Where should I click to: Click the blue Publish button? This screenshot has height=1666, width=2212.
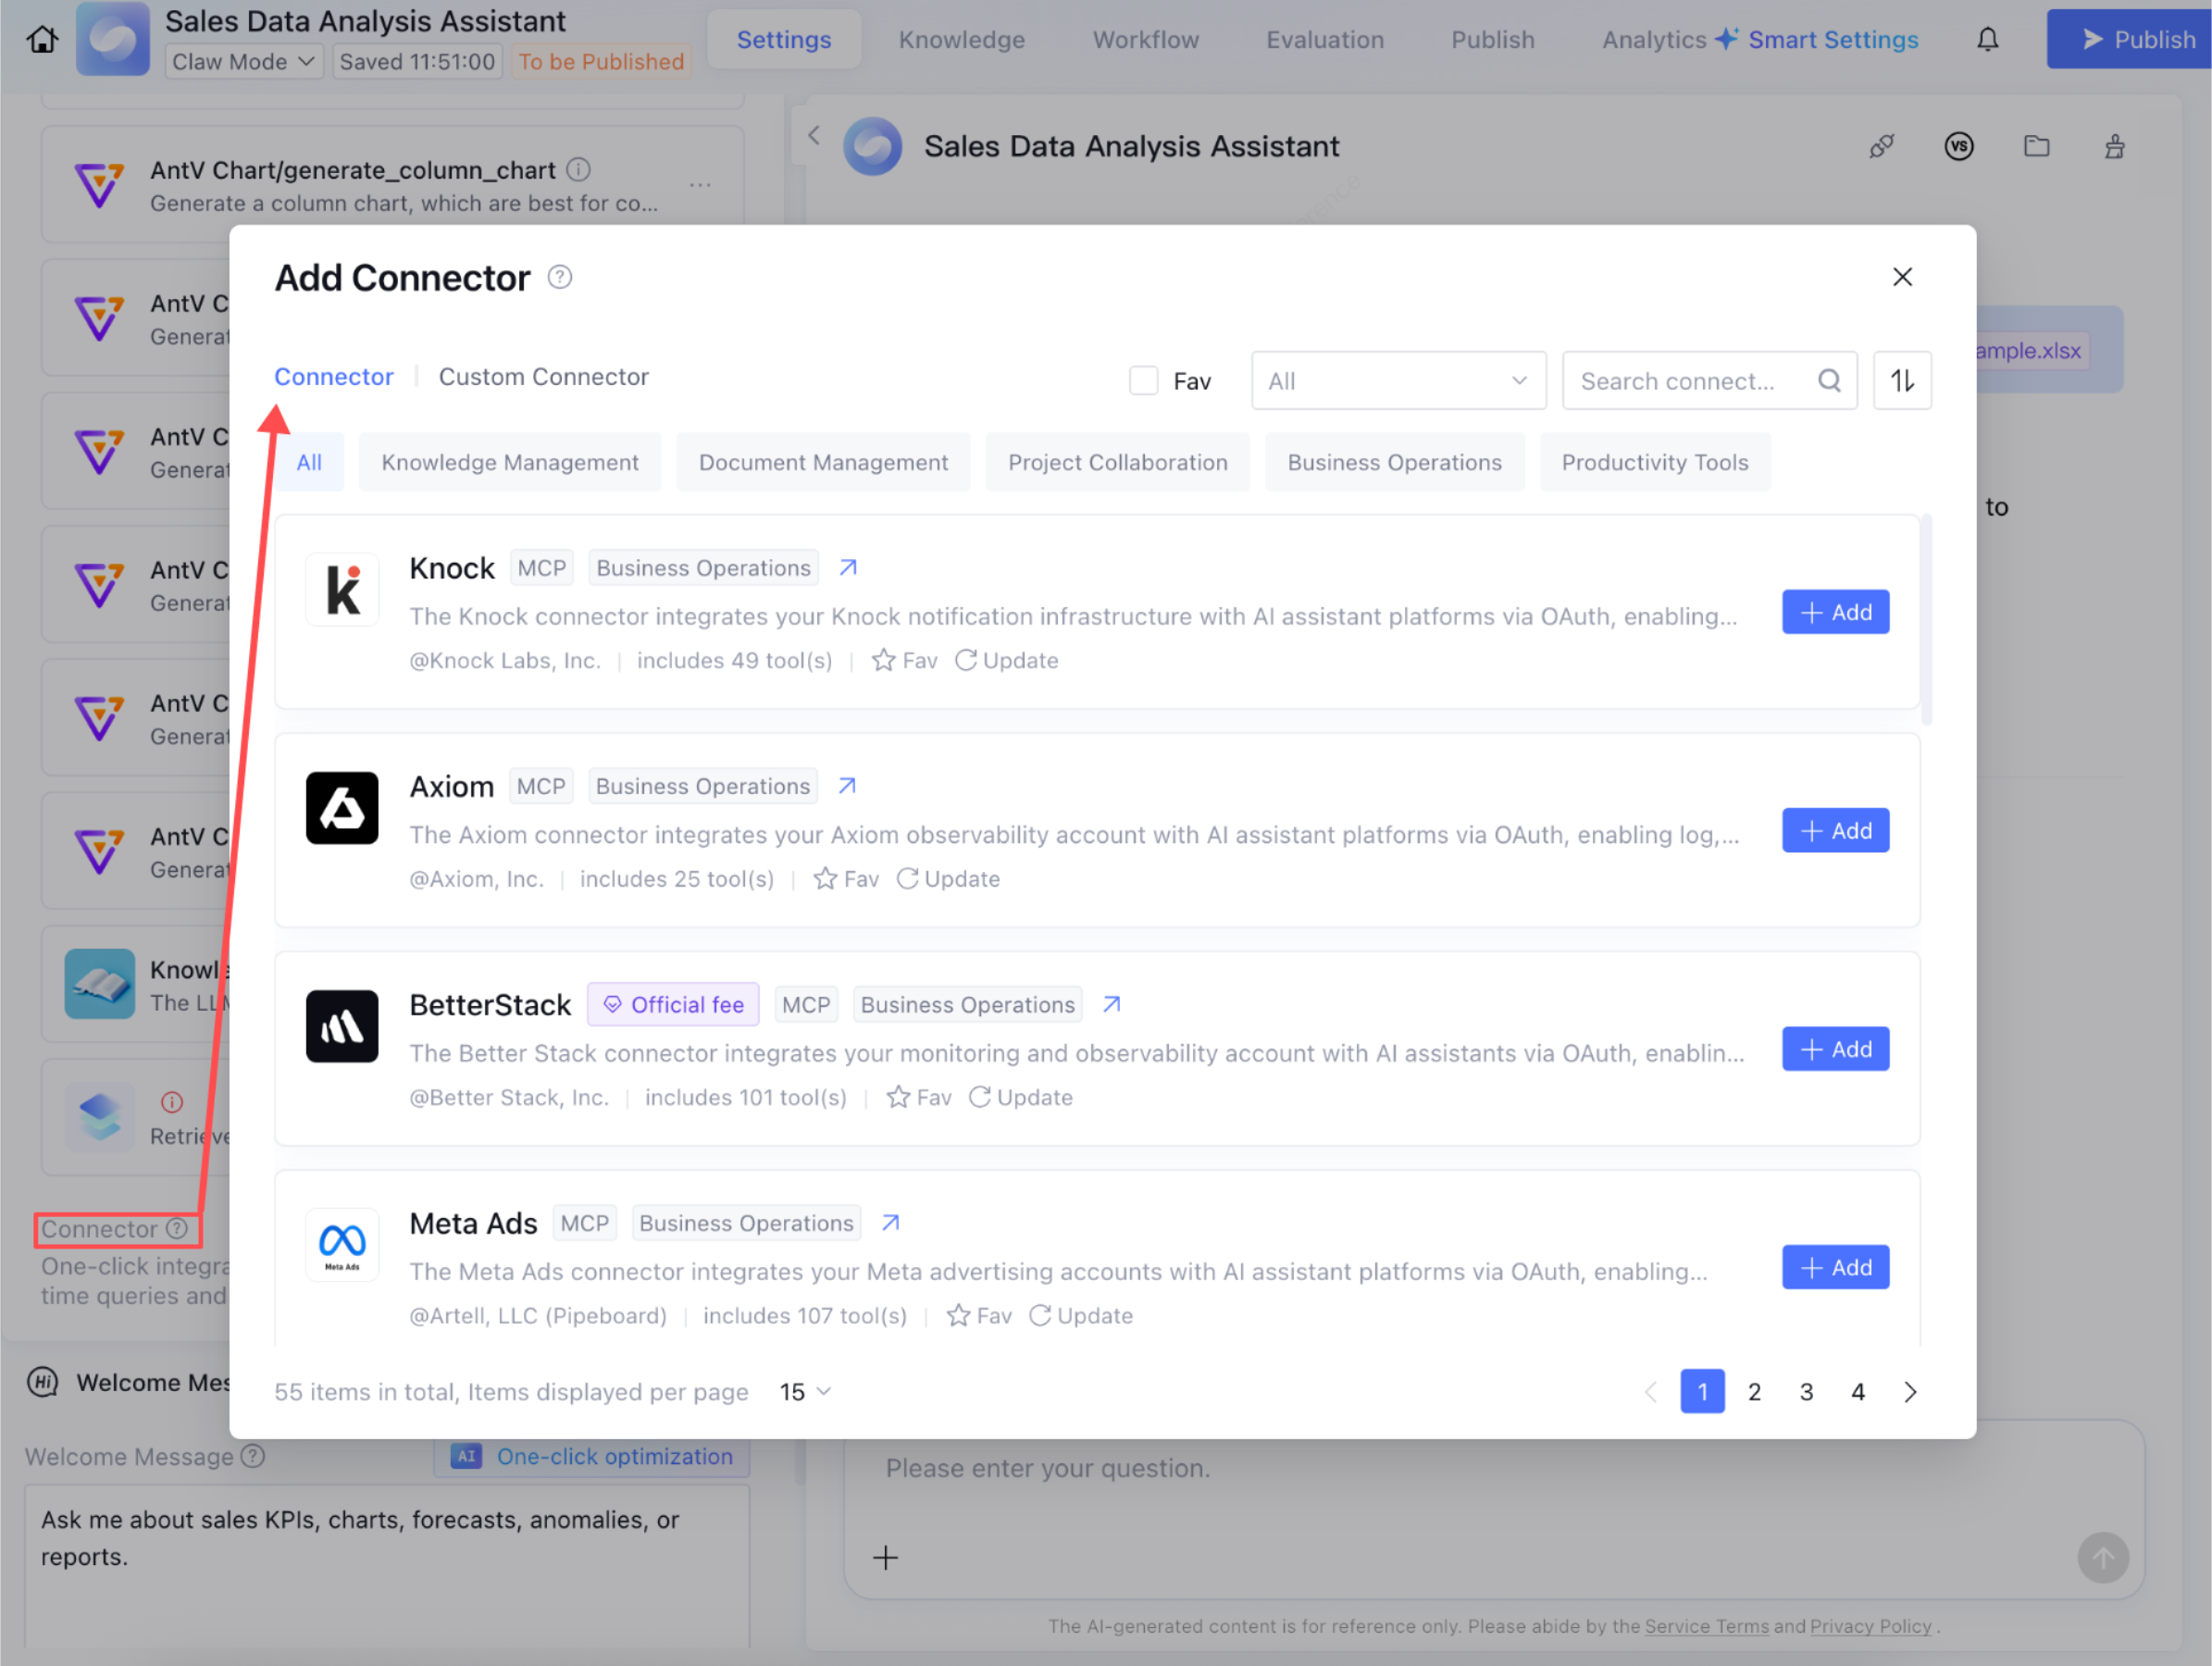click(x=2128, y=39)
